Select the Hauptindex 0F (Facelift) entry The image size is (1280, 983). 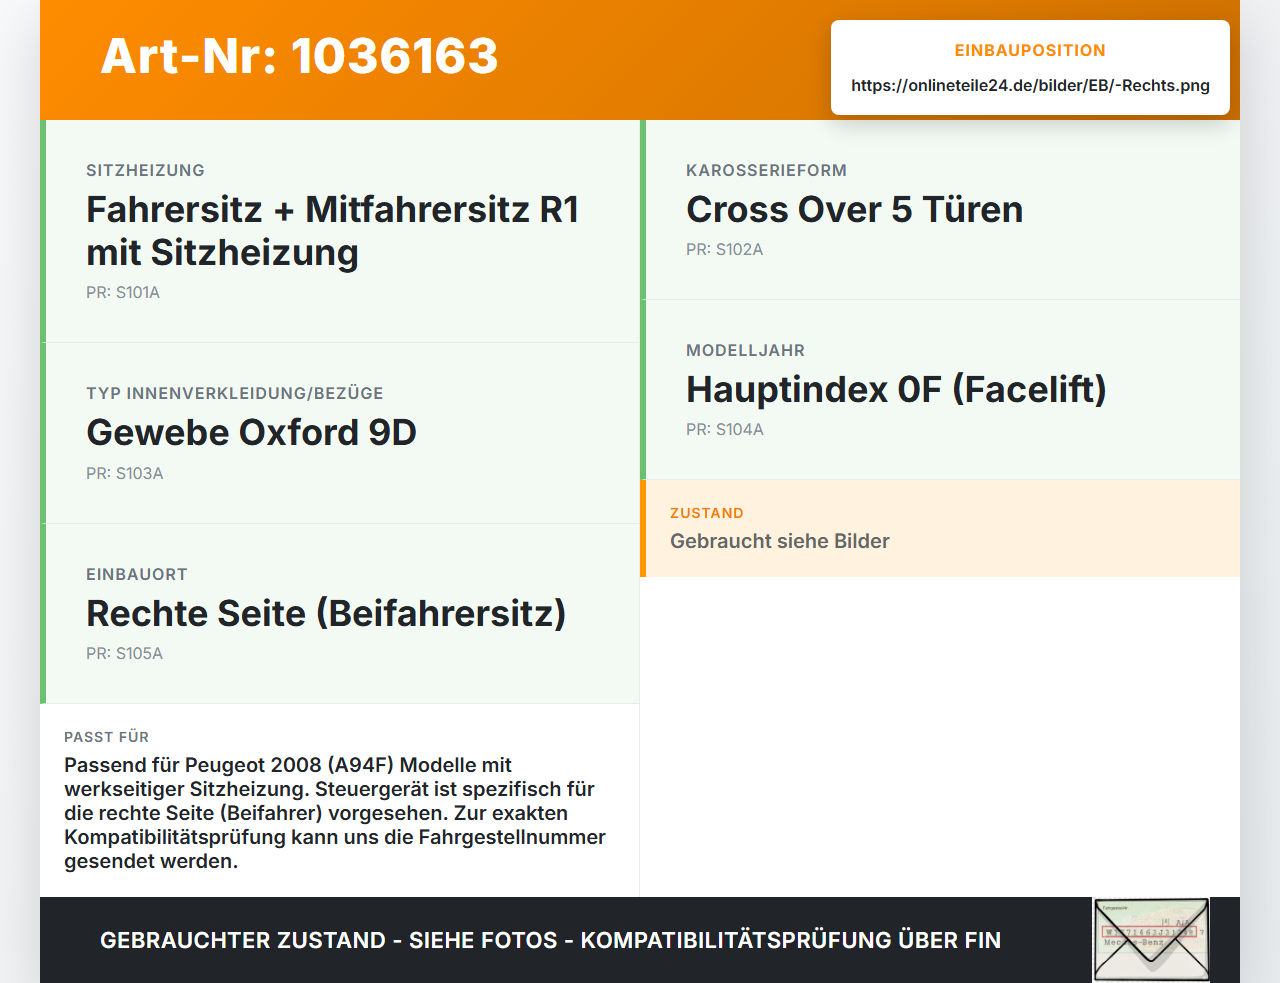940,390
